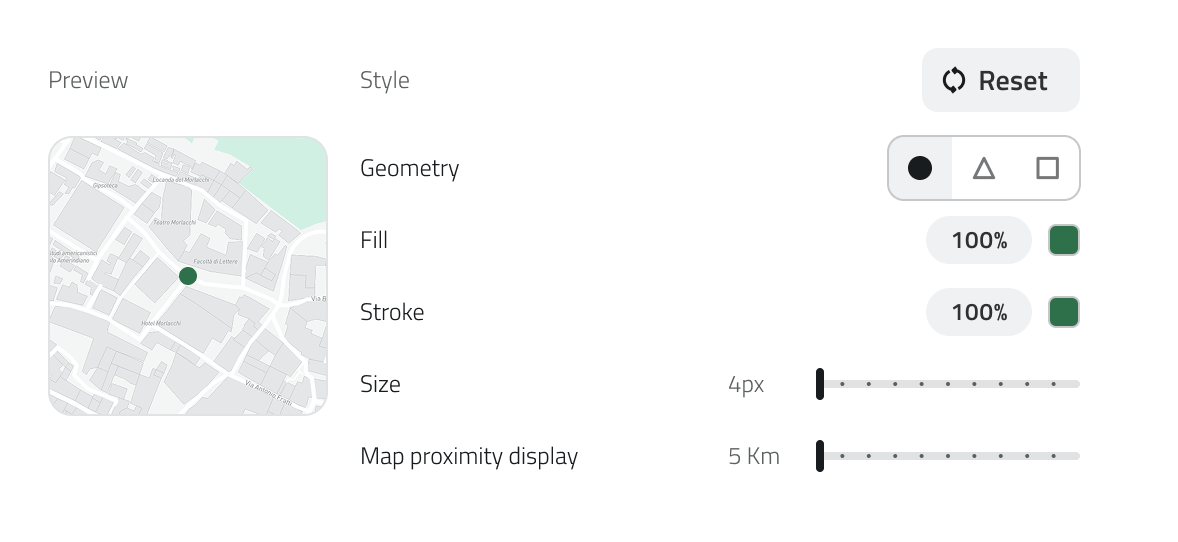Click the circular arrows Reset icon

[x=954, y=80]
